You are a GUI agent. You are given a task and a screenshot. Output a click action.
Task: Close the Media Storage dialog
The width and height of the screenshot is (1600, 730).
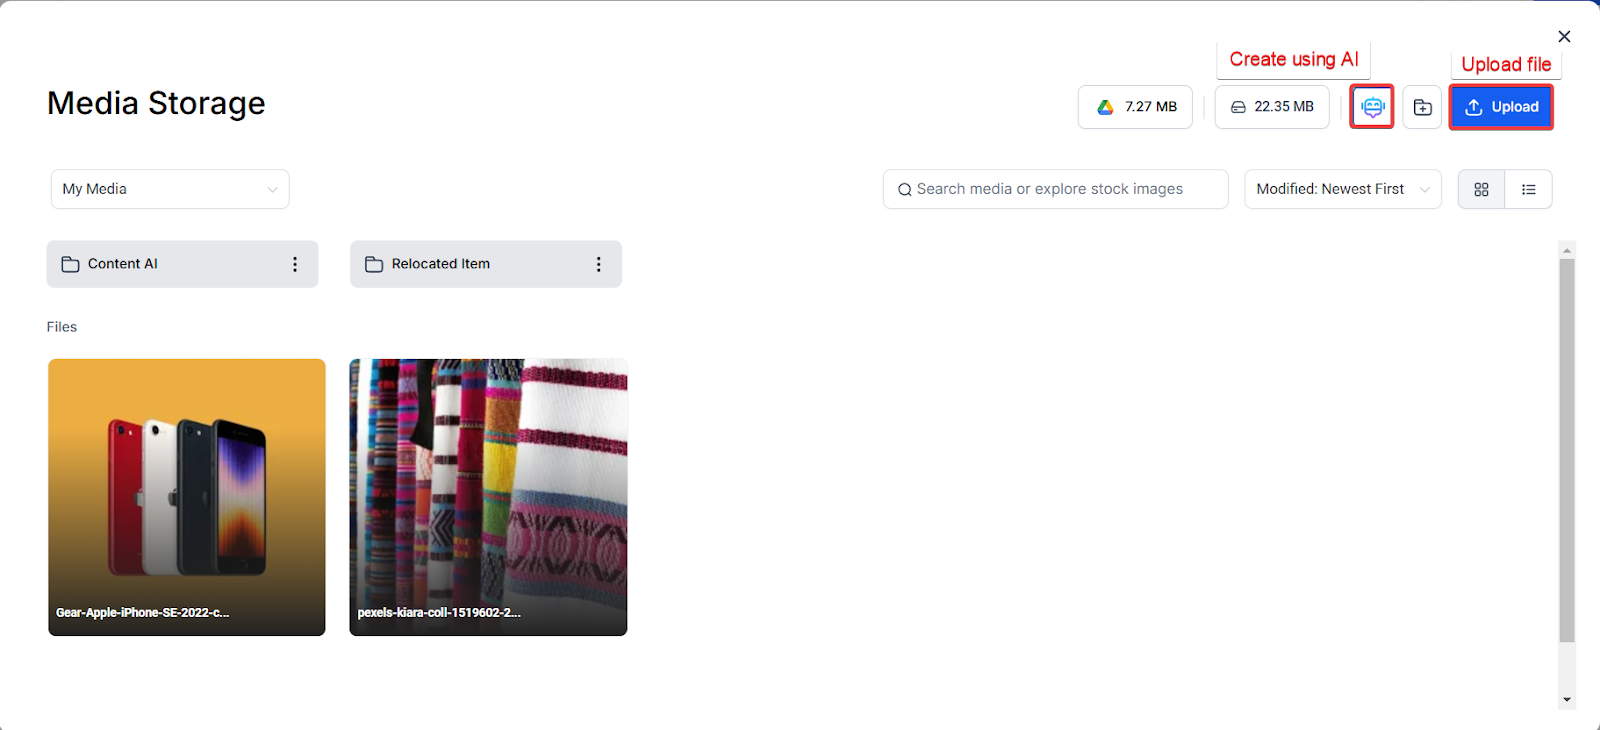[x=1564, y=37]
